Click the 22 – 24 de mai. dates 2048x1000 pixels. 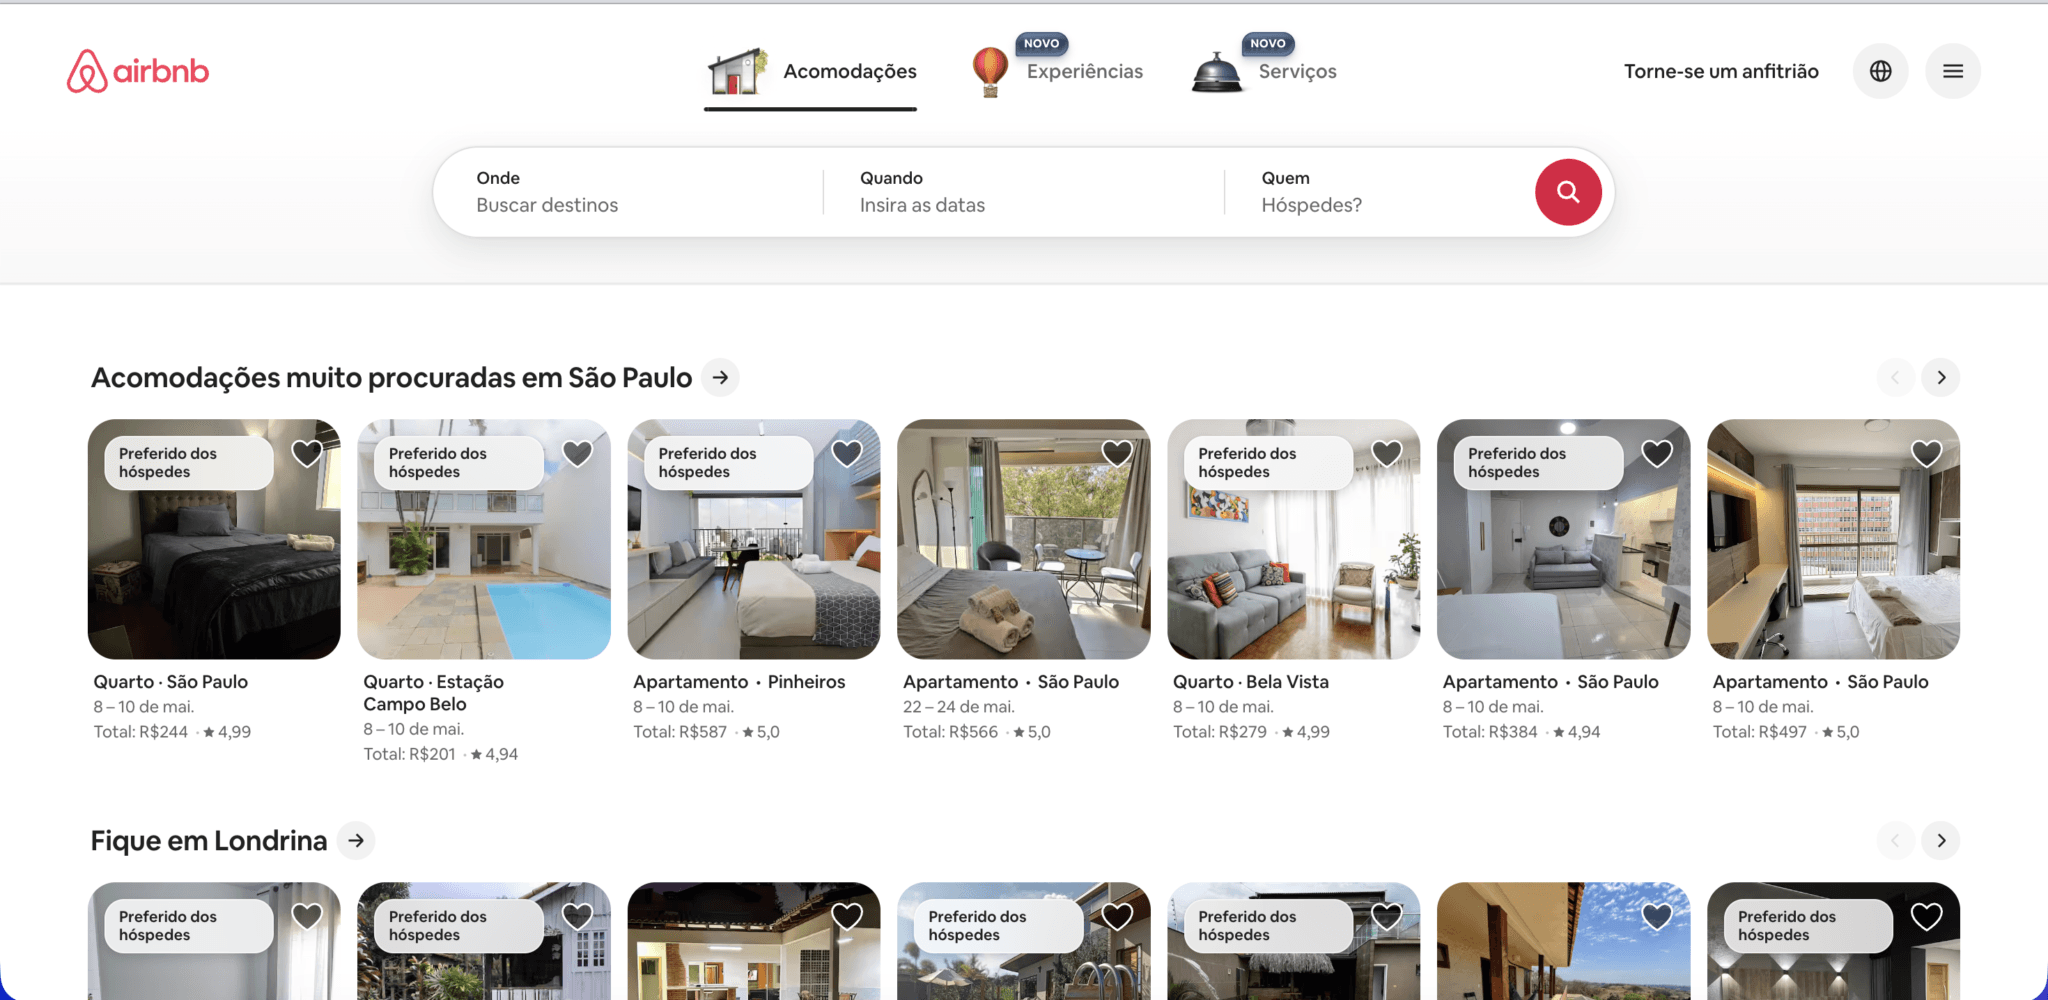coord(959,707)
